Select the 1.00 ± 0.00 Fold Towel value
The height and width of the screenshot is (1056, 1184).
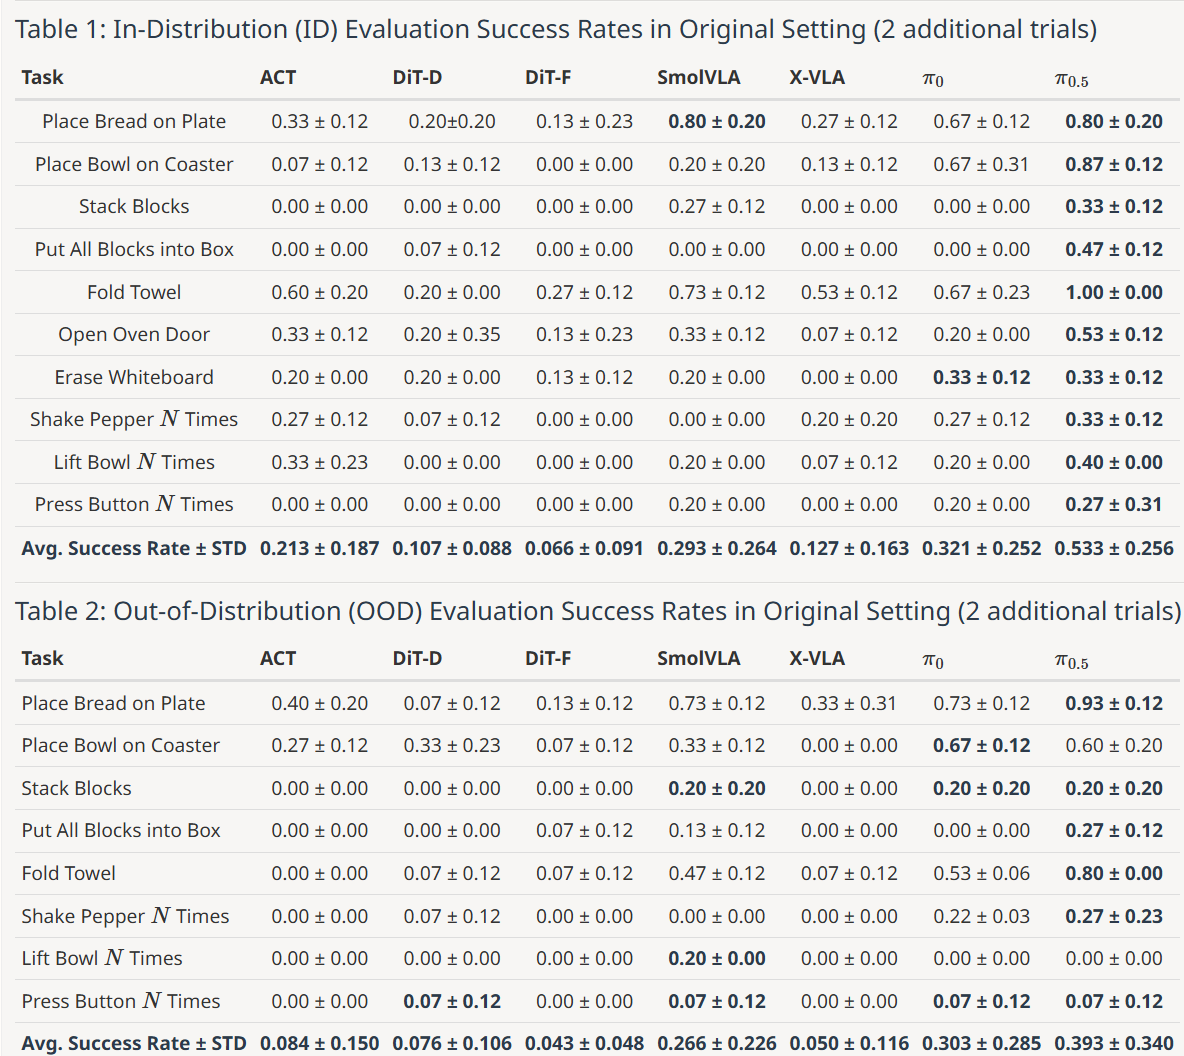[1114, 292]
